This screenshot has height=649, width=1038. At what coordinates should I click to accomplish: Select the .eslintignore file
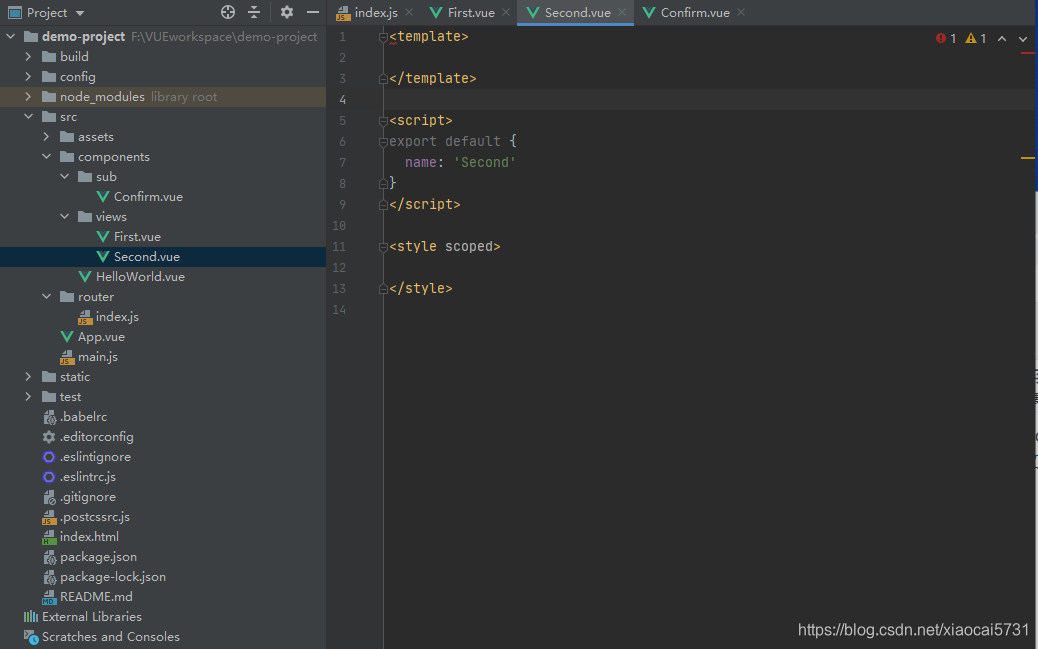(x=95, y=457)
